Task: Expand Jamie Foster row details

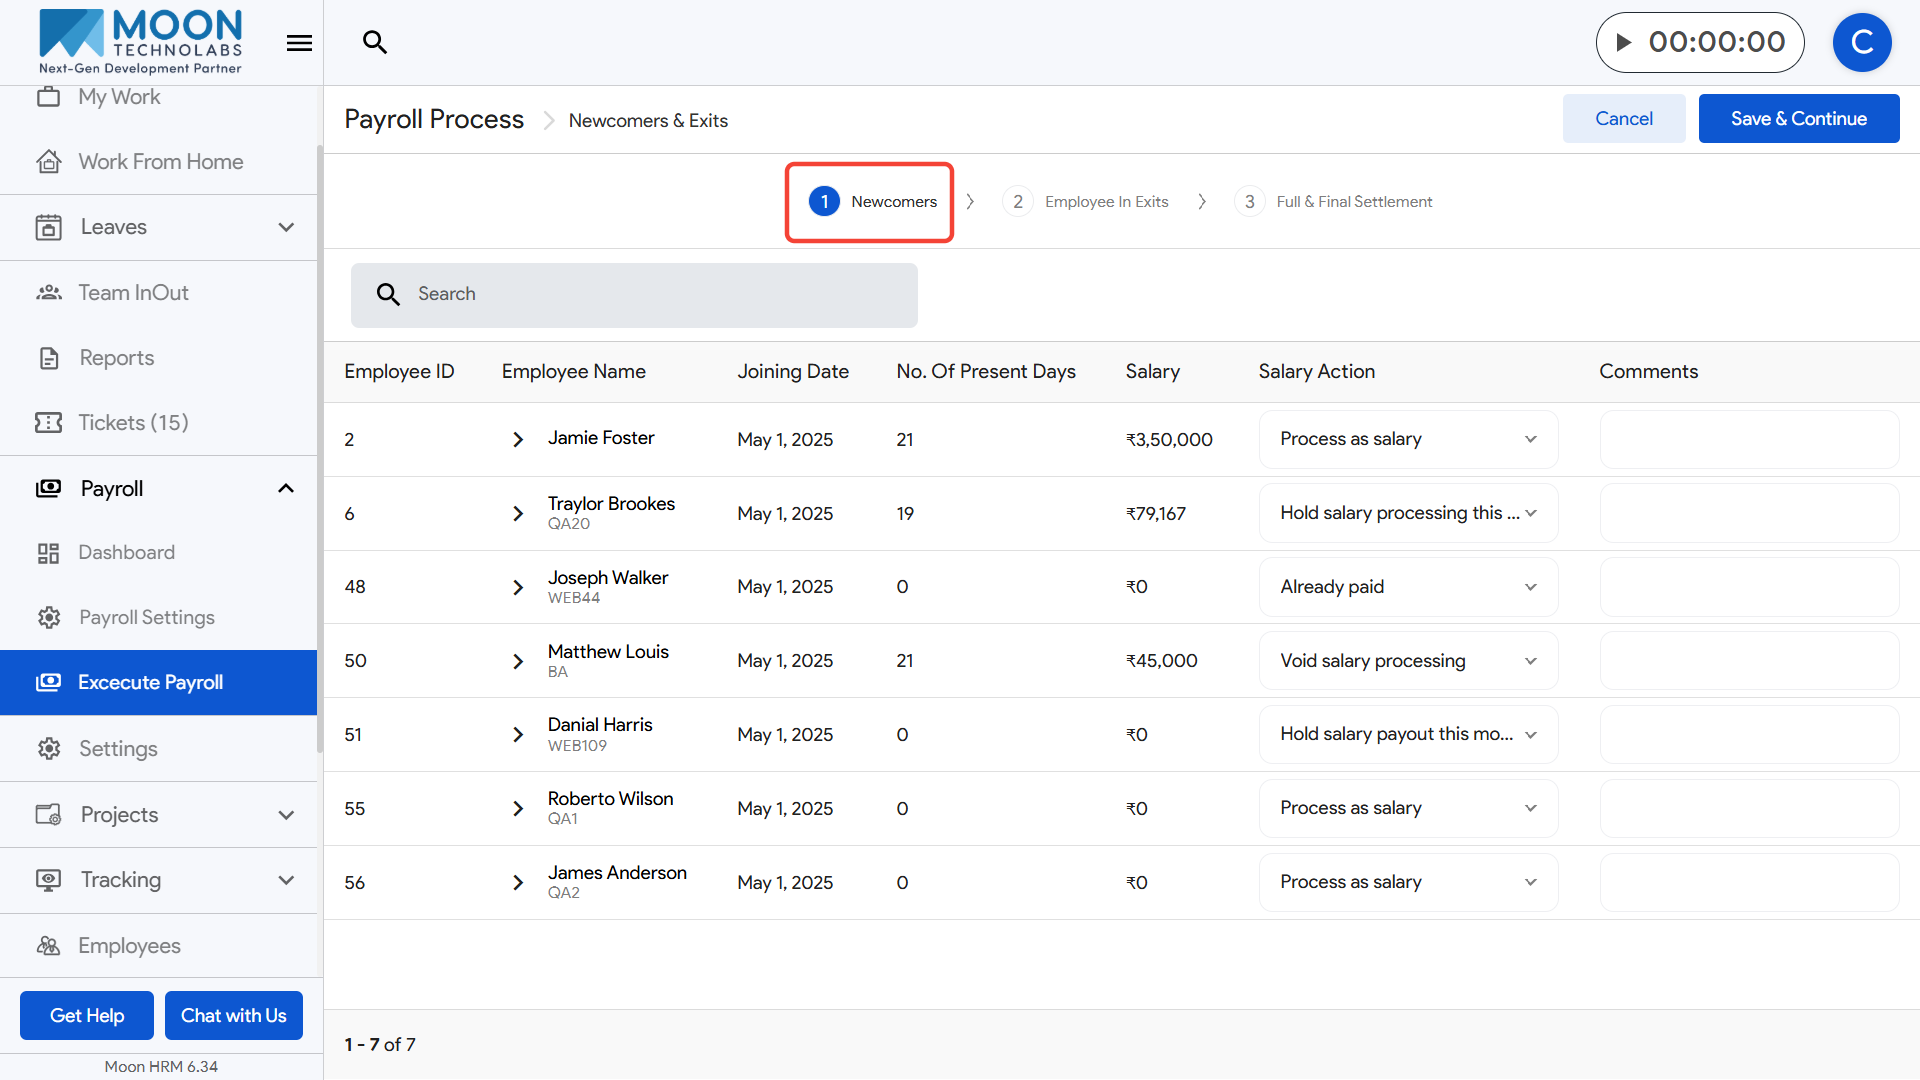Action: (x=518, y=439)
